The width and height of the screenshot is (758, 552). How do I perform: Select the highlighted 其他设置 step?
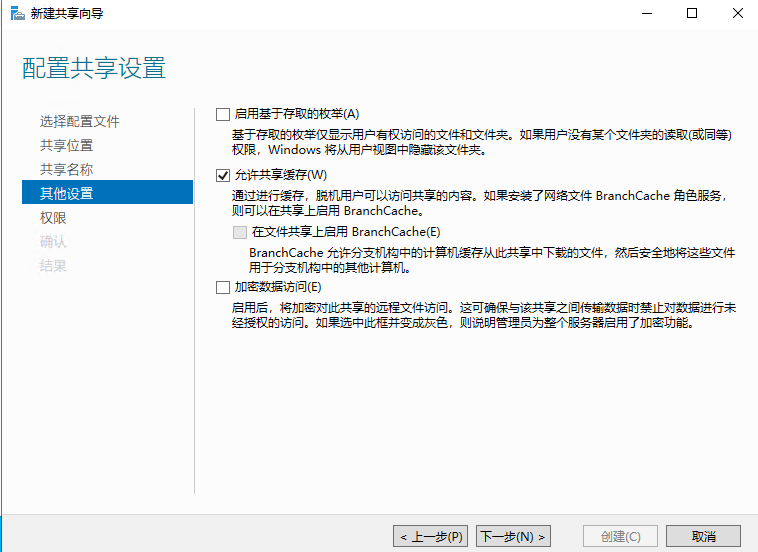pos(67,193)
